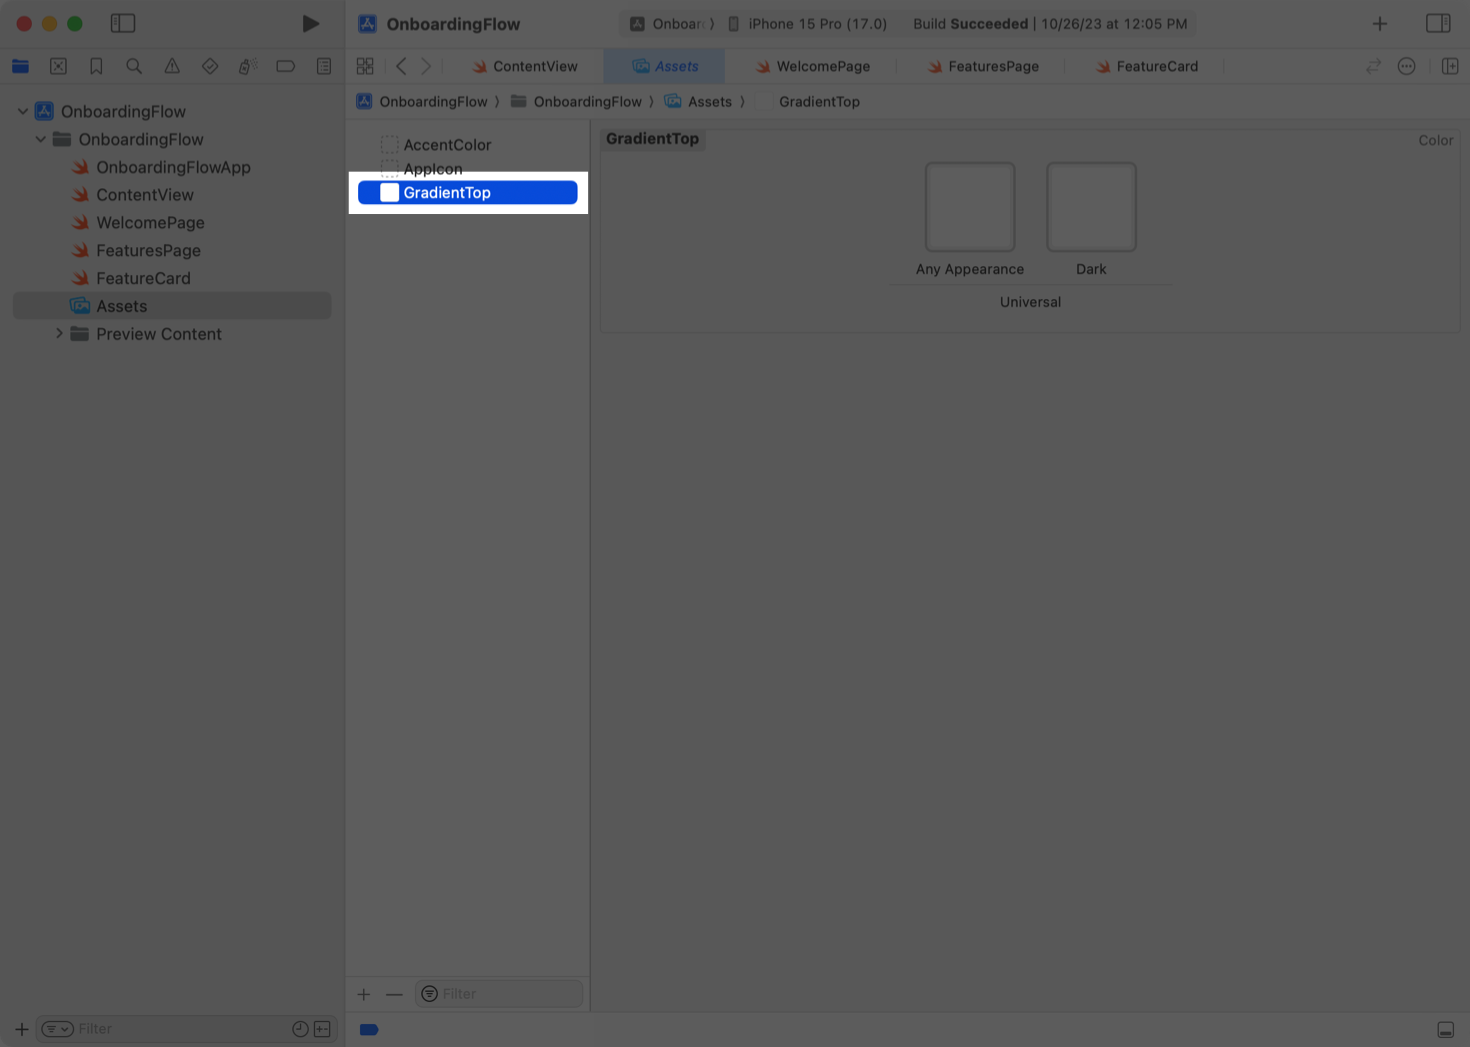Select the Test navigator diamond icon
This screenshot has width=1470, height=1047.
point(210,66)
